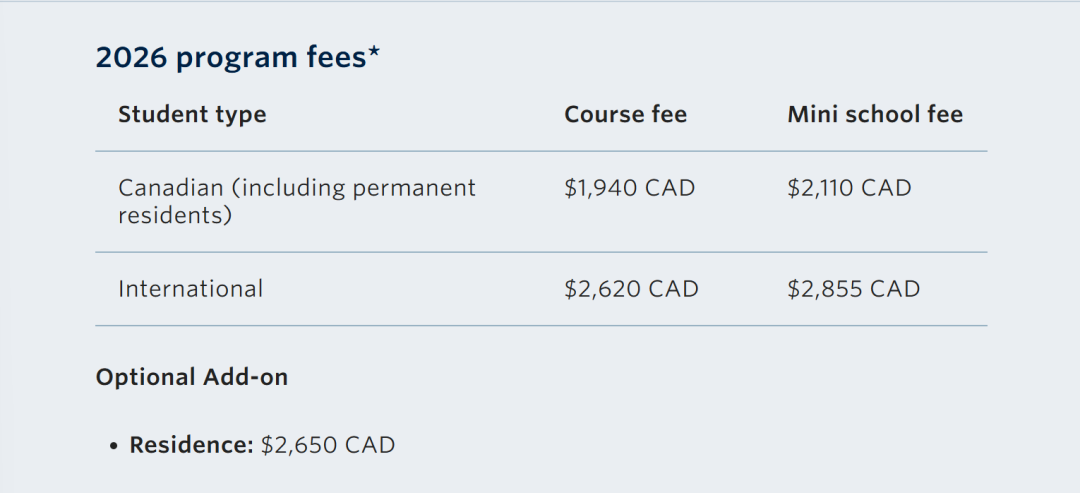Click the $1,940 CAD Canadian course fee

click(x=629, y=188)
